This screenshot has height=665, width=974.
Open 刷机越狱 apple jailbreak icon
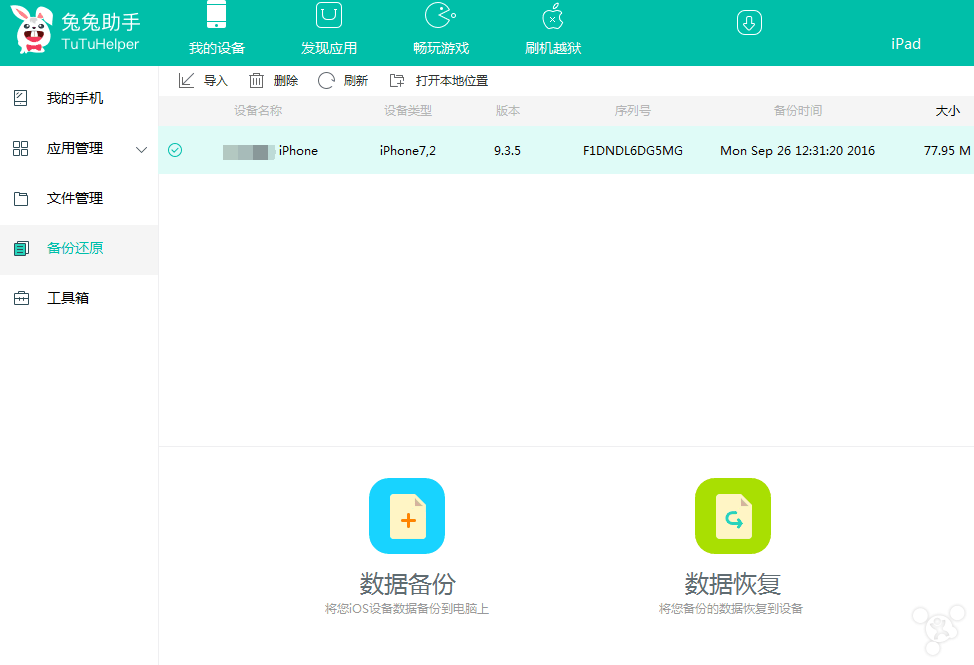(x=553, y=16)
